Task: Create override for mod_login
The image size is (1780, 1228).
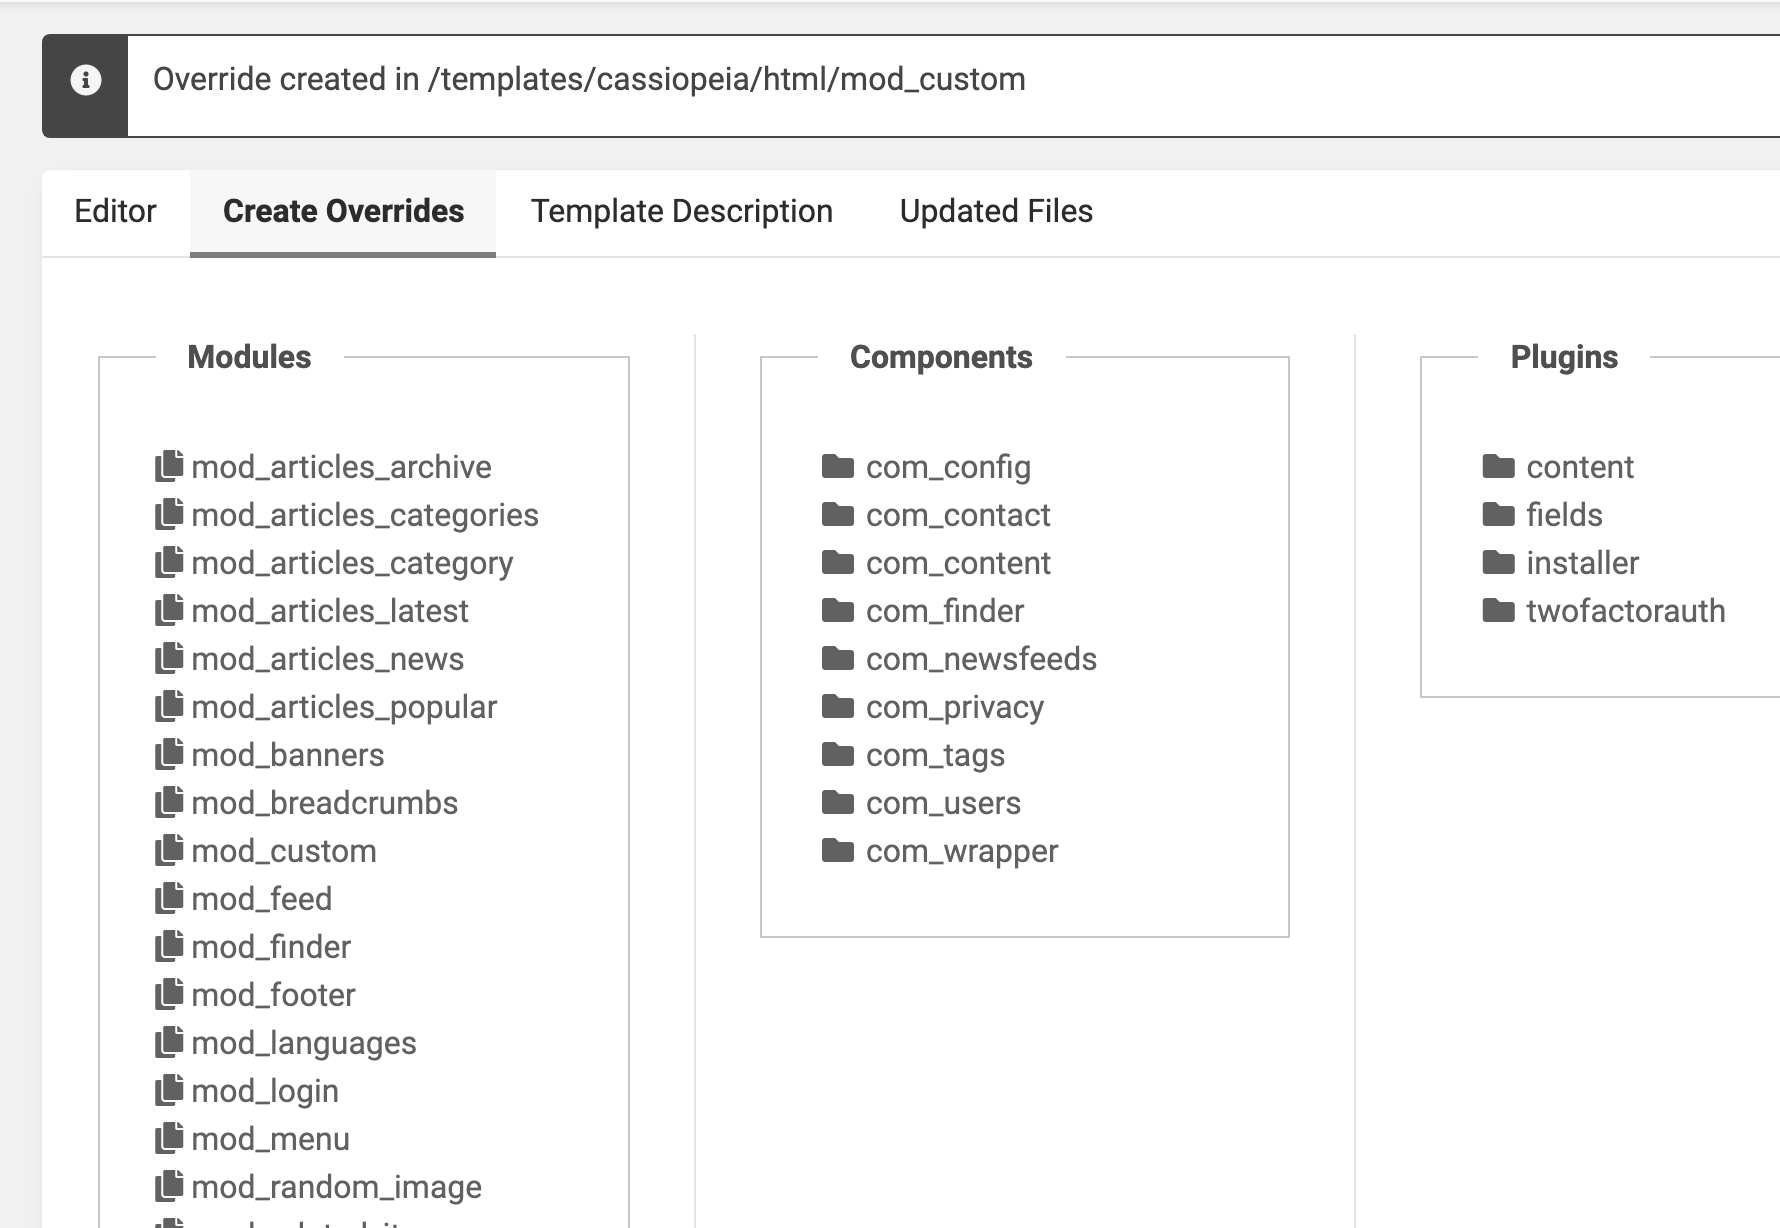Action: 265,1091
